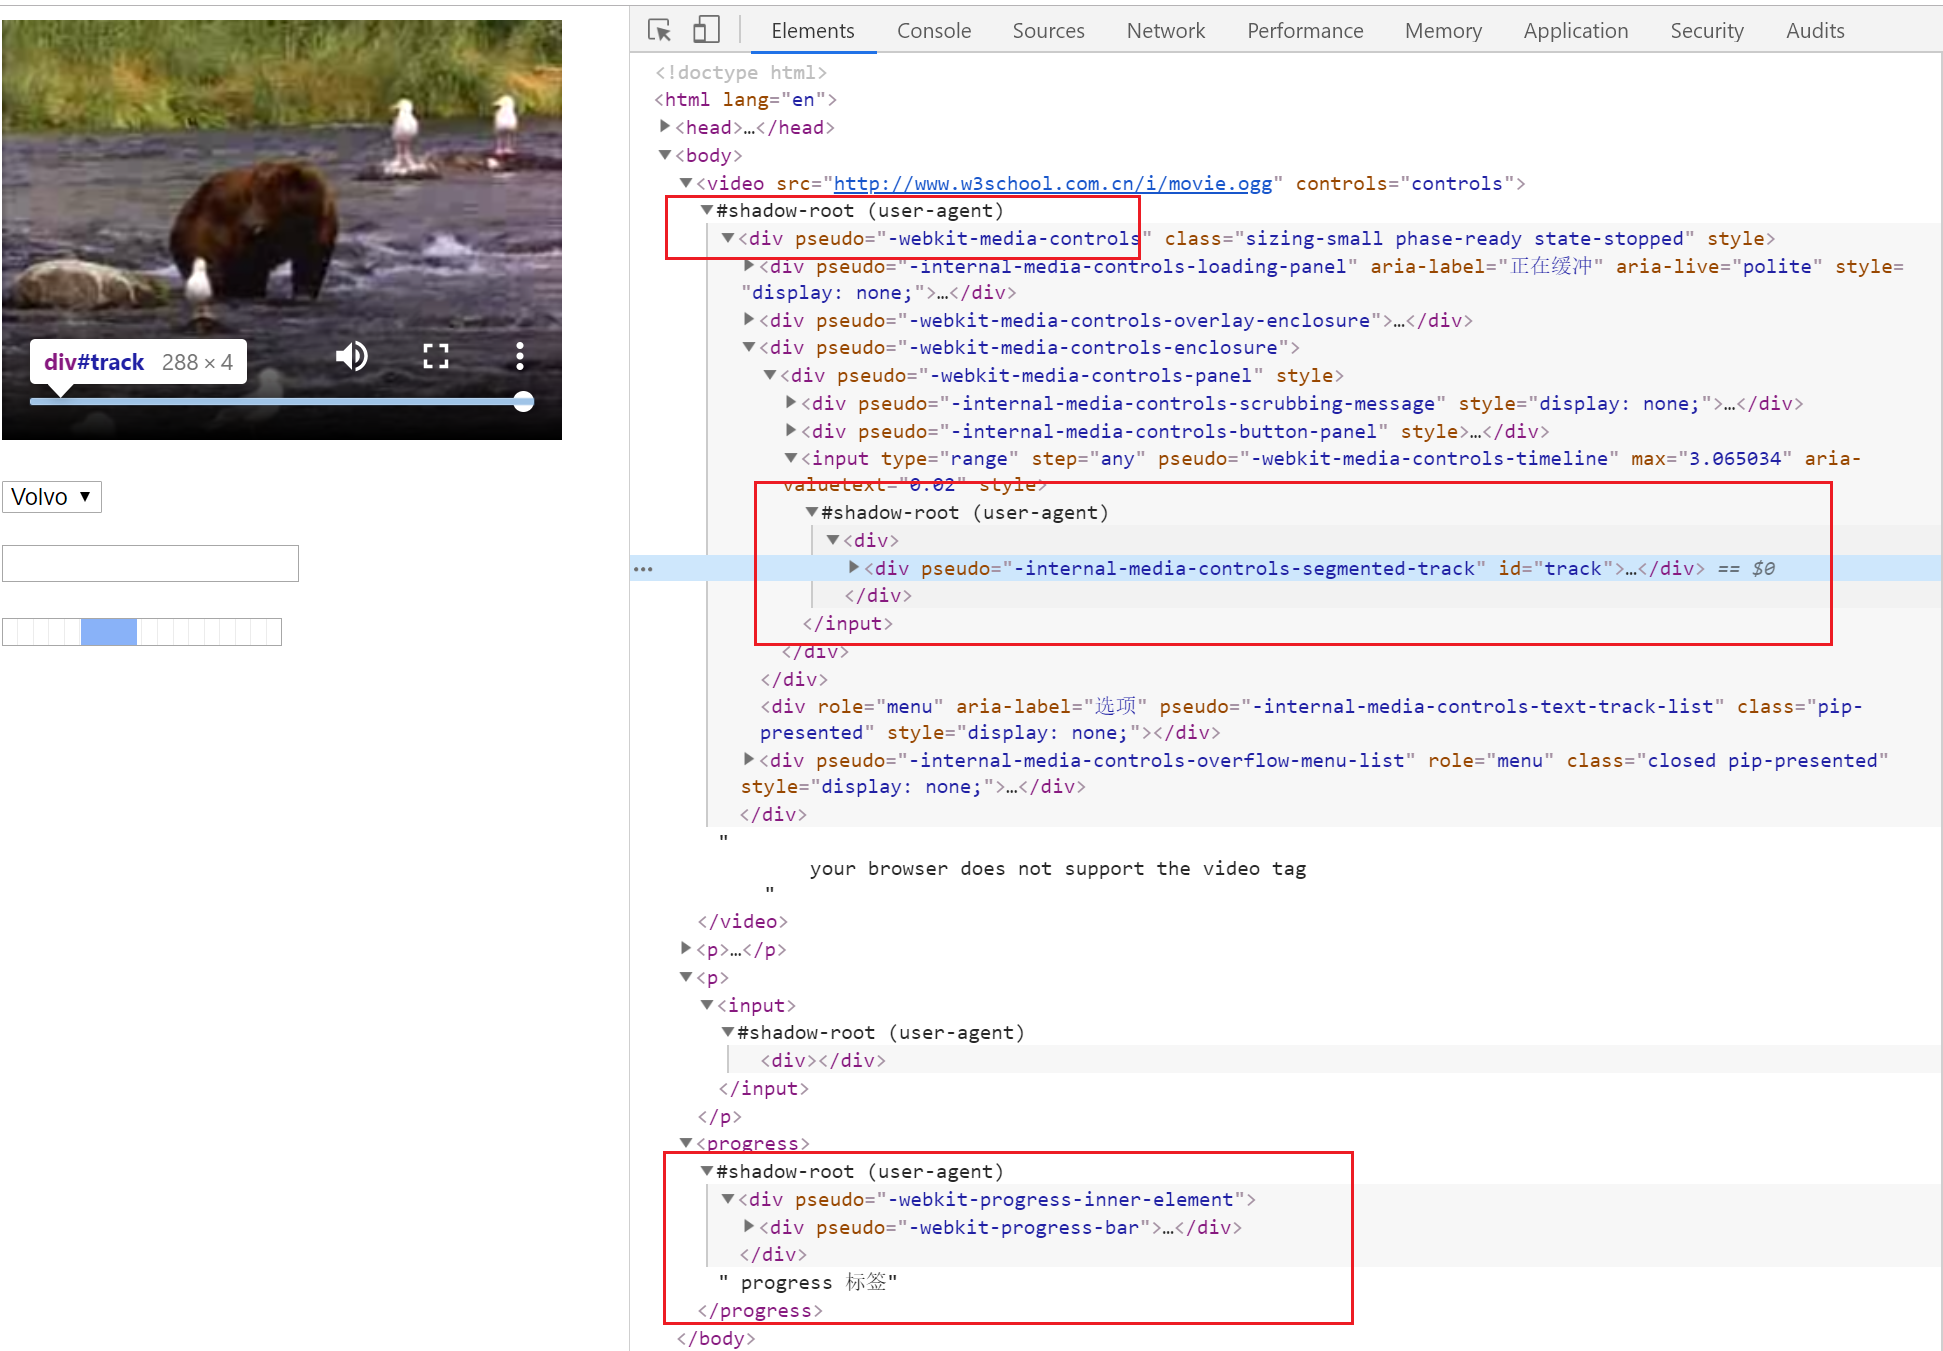Click the ellipsis beside the selected DOM line
This screenshot has width=1943, height=1351.
tap(643, 569)
